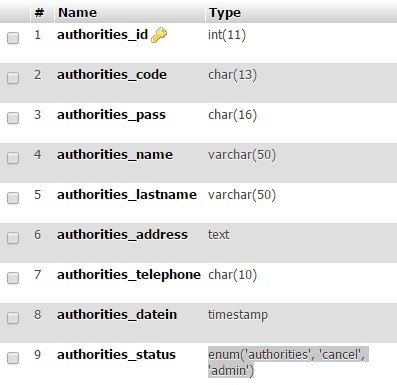The width and height of the screenshot is (397, 385).
Task: Click the Name column header
Action: (77, 13)
